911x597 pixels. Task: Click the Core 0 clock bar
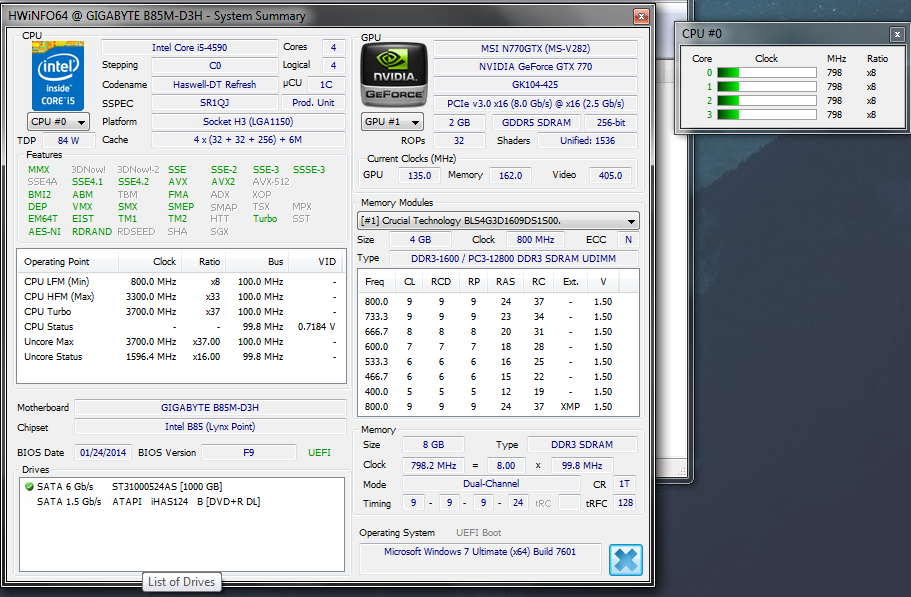click(767, 73)
